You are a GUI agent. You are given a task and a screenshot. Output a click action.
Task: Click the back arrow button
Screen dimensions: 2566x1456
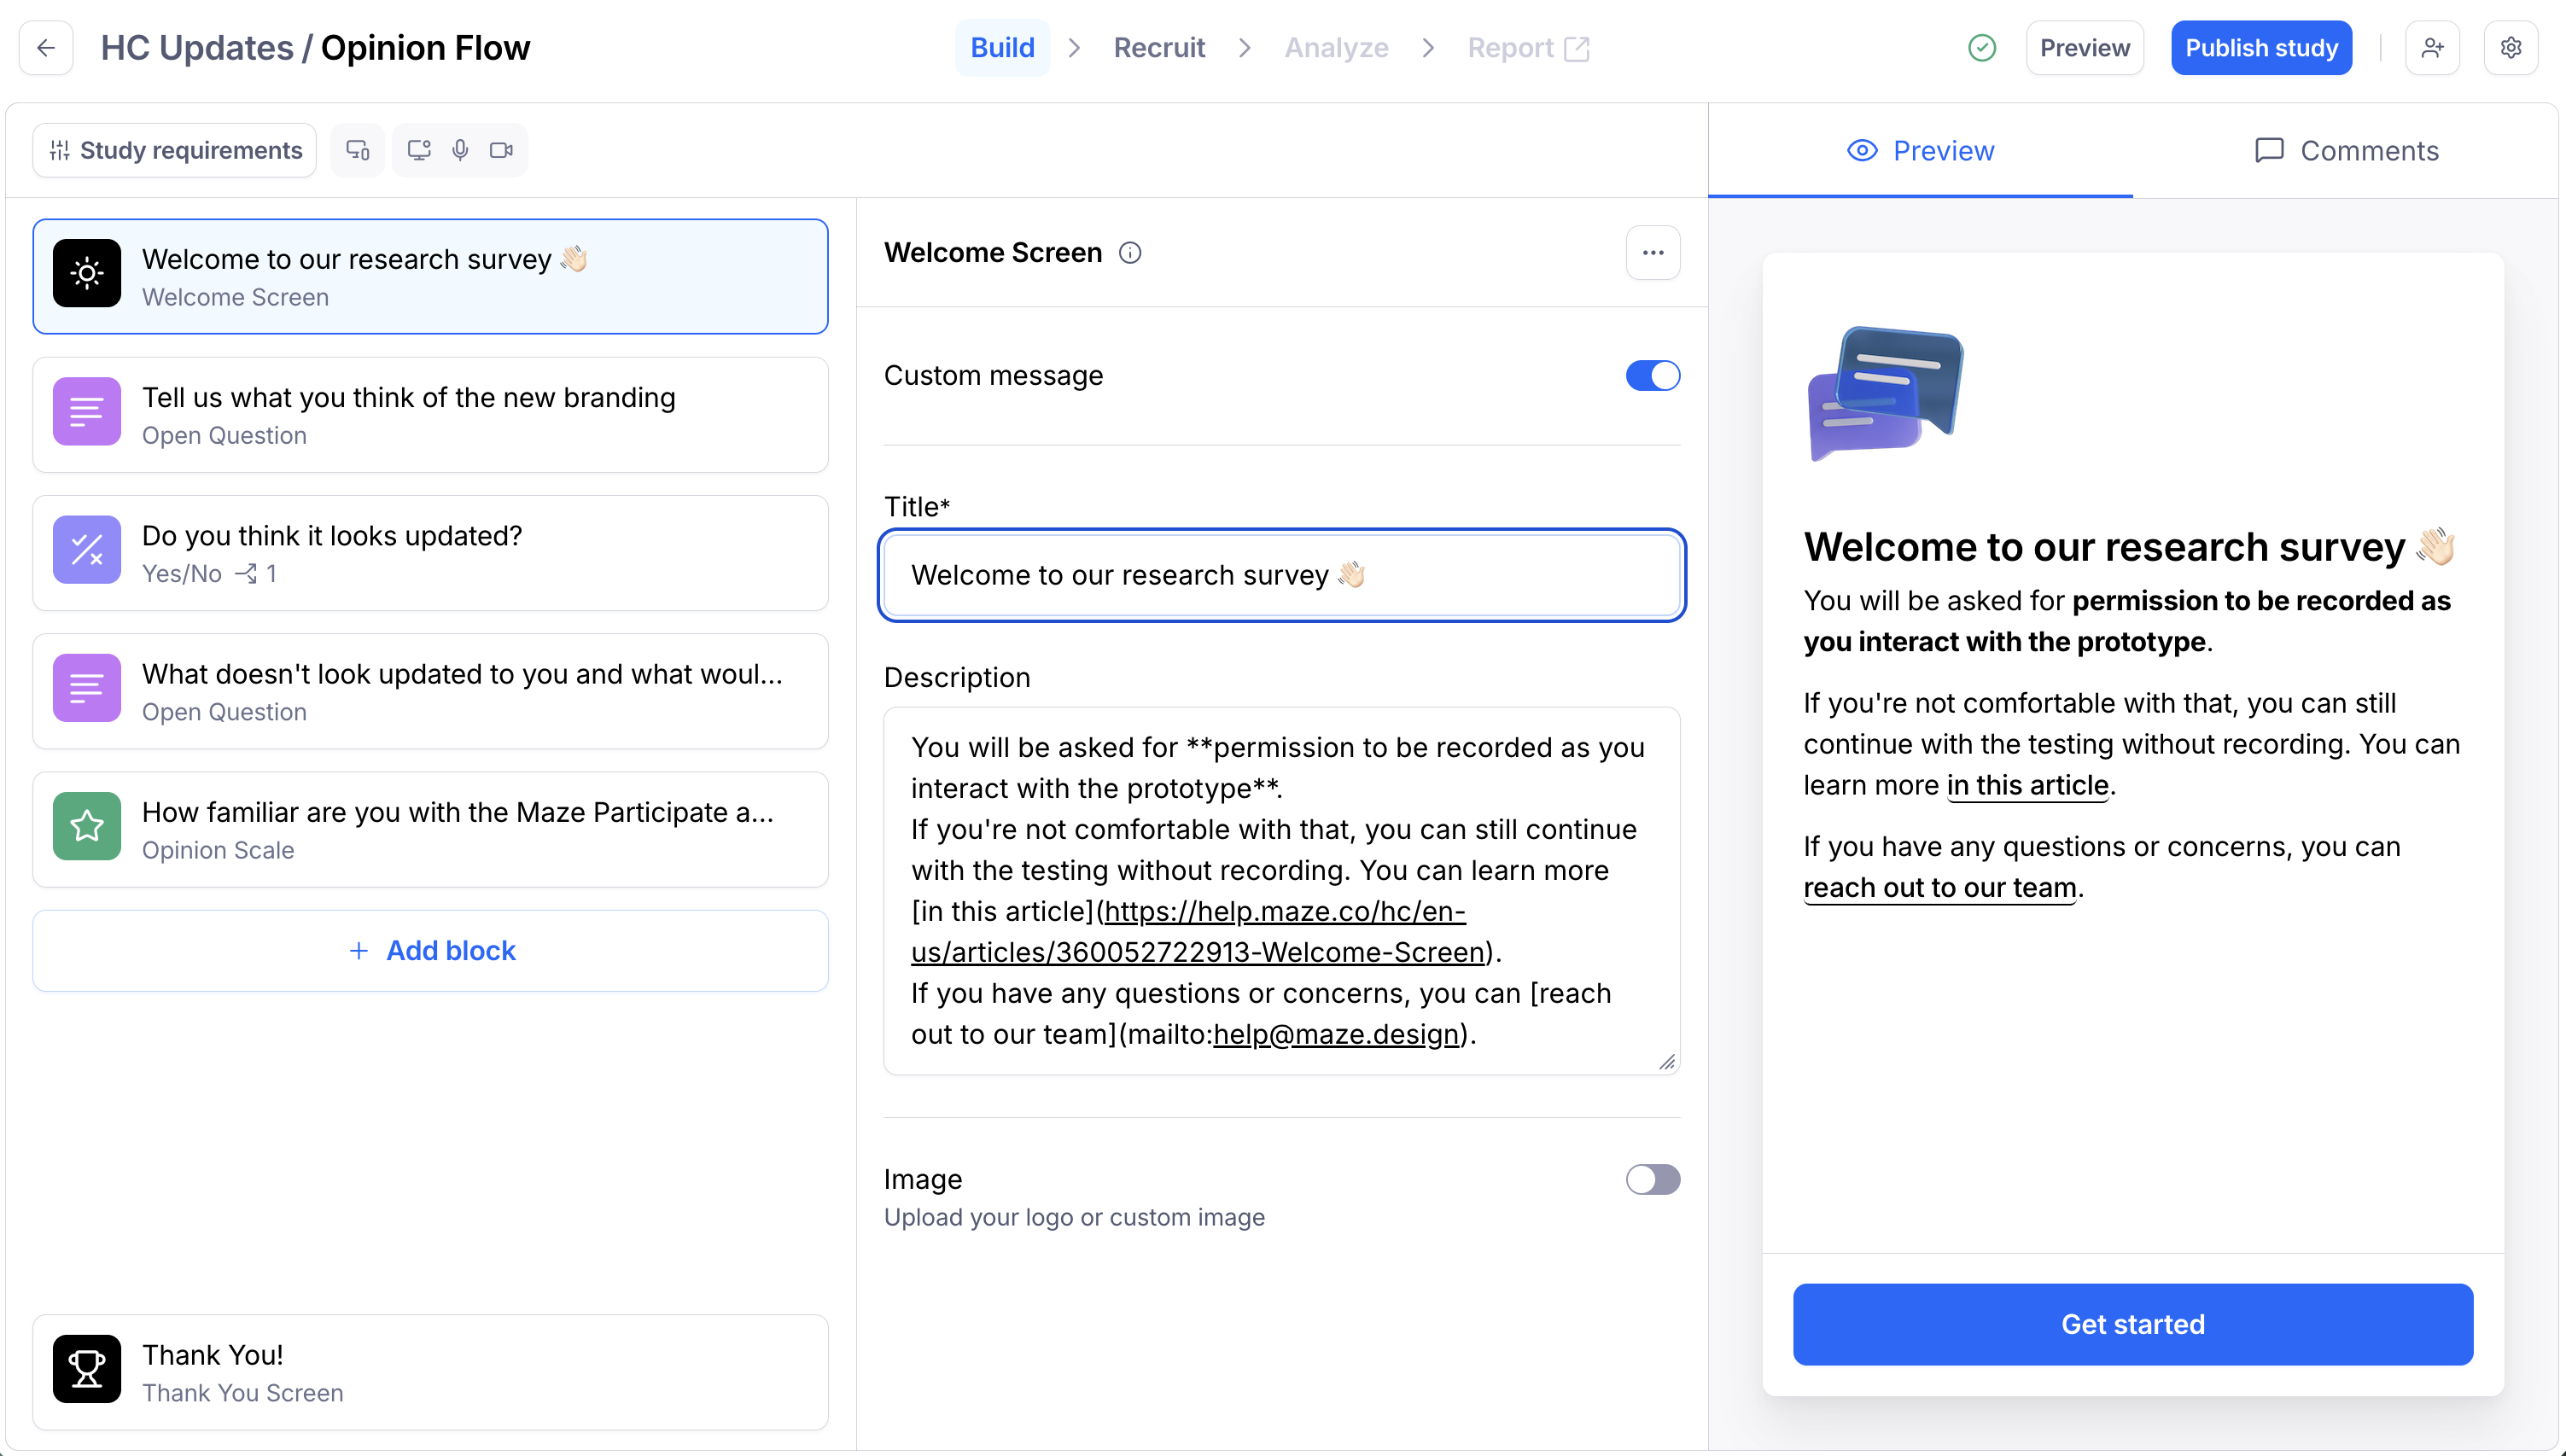click(46, 47)
